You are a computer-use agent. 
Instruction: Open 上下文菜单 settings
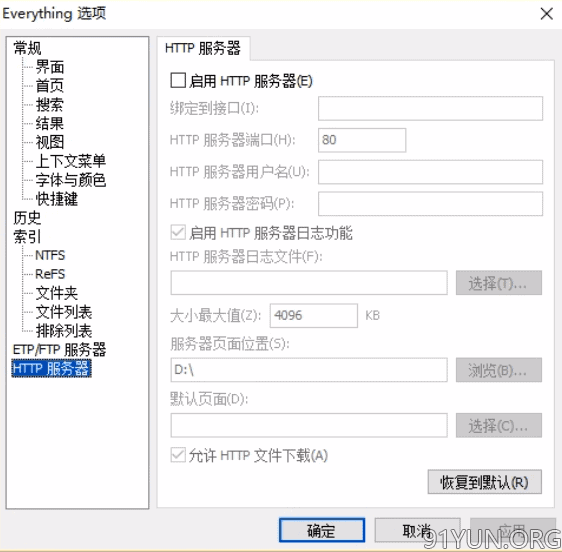click(71, 161)
